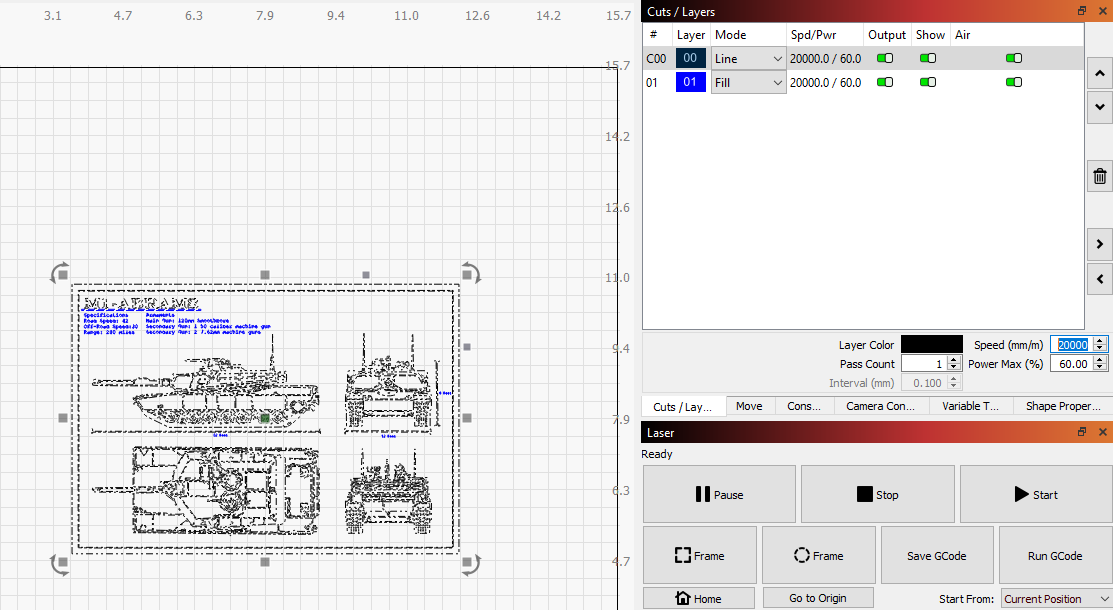
Task: Toggle Output for layer C00
Action: point(885,59)
